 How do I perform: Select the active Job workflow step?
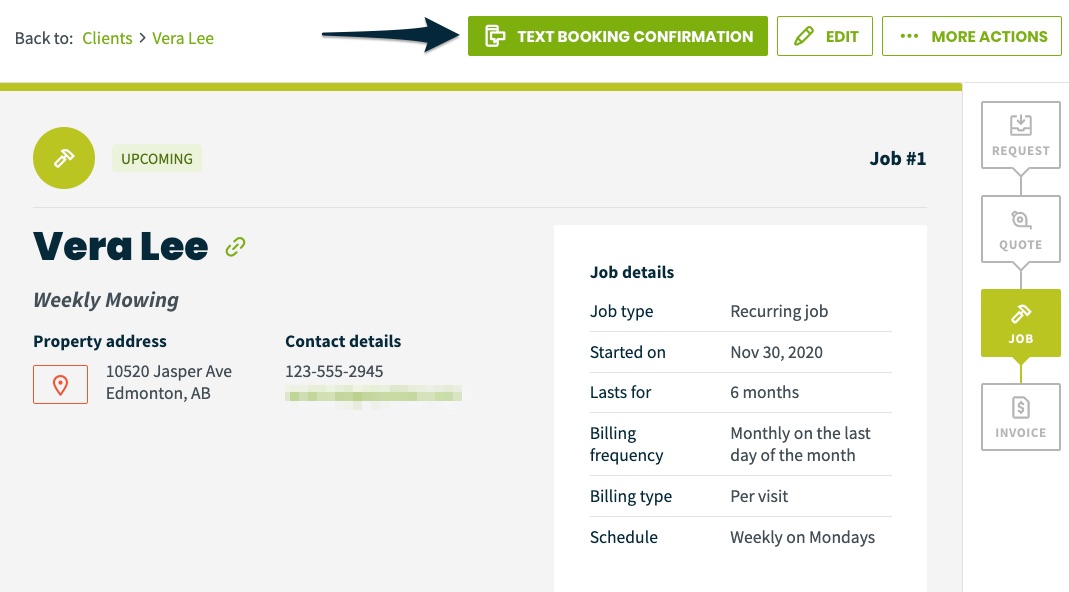coord(1021,323)
